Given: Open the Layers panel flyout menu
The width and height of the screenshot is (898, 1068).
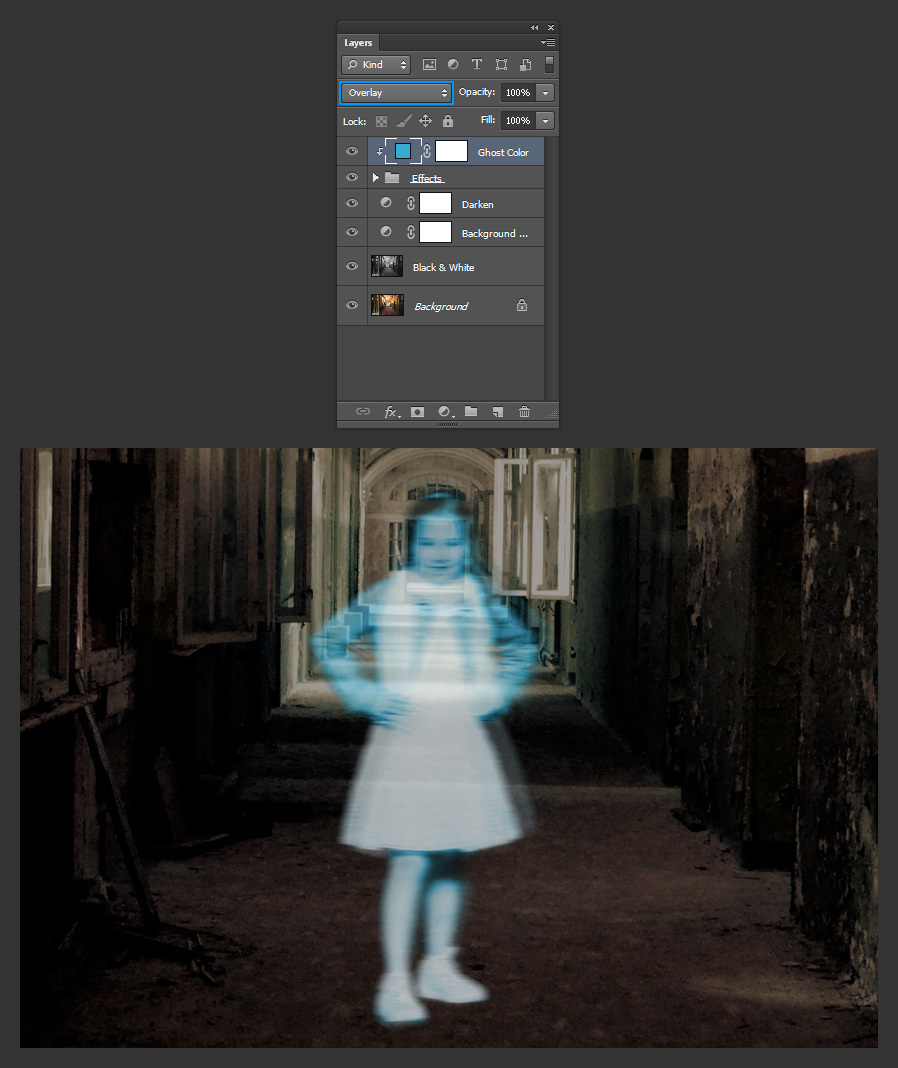Looking at the screenshot, I should (548, 43).
